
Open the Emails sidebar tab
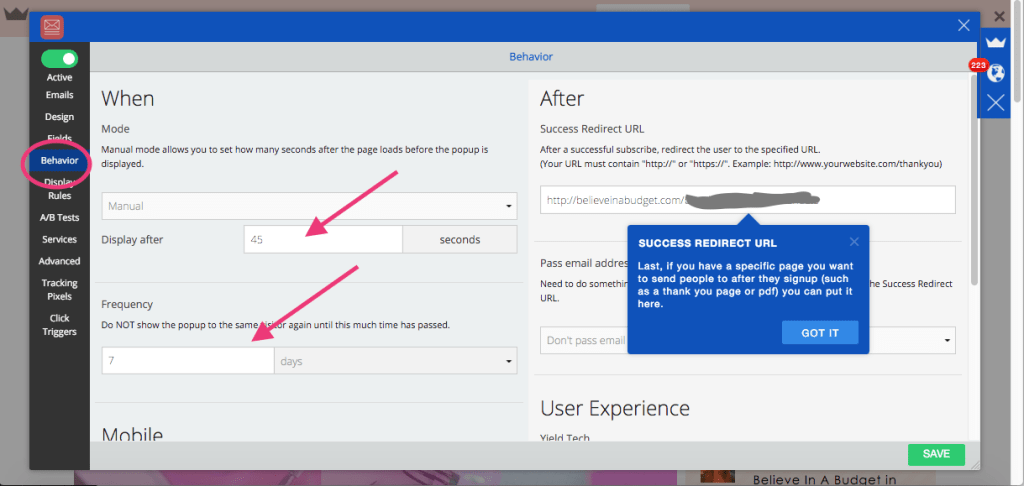[x=59, y=95]
